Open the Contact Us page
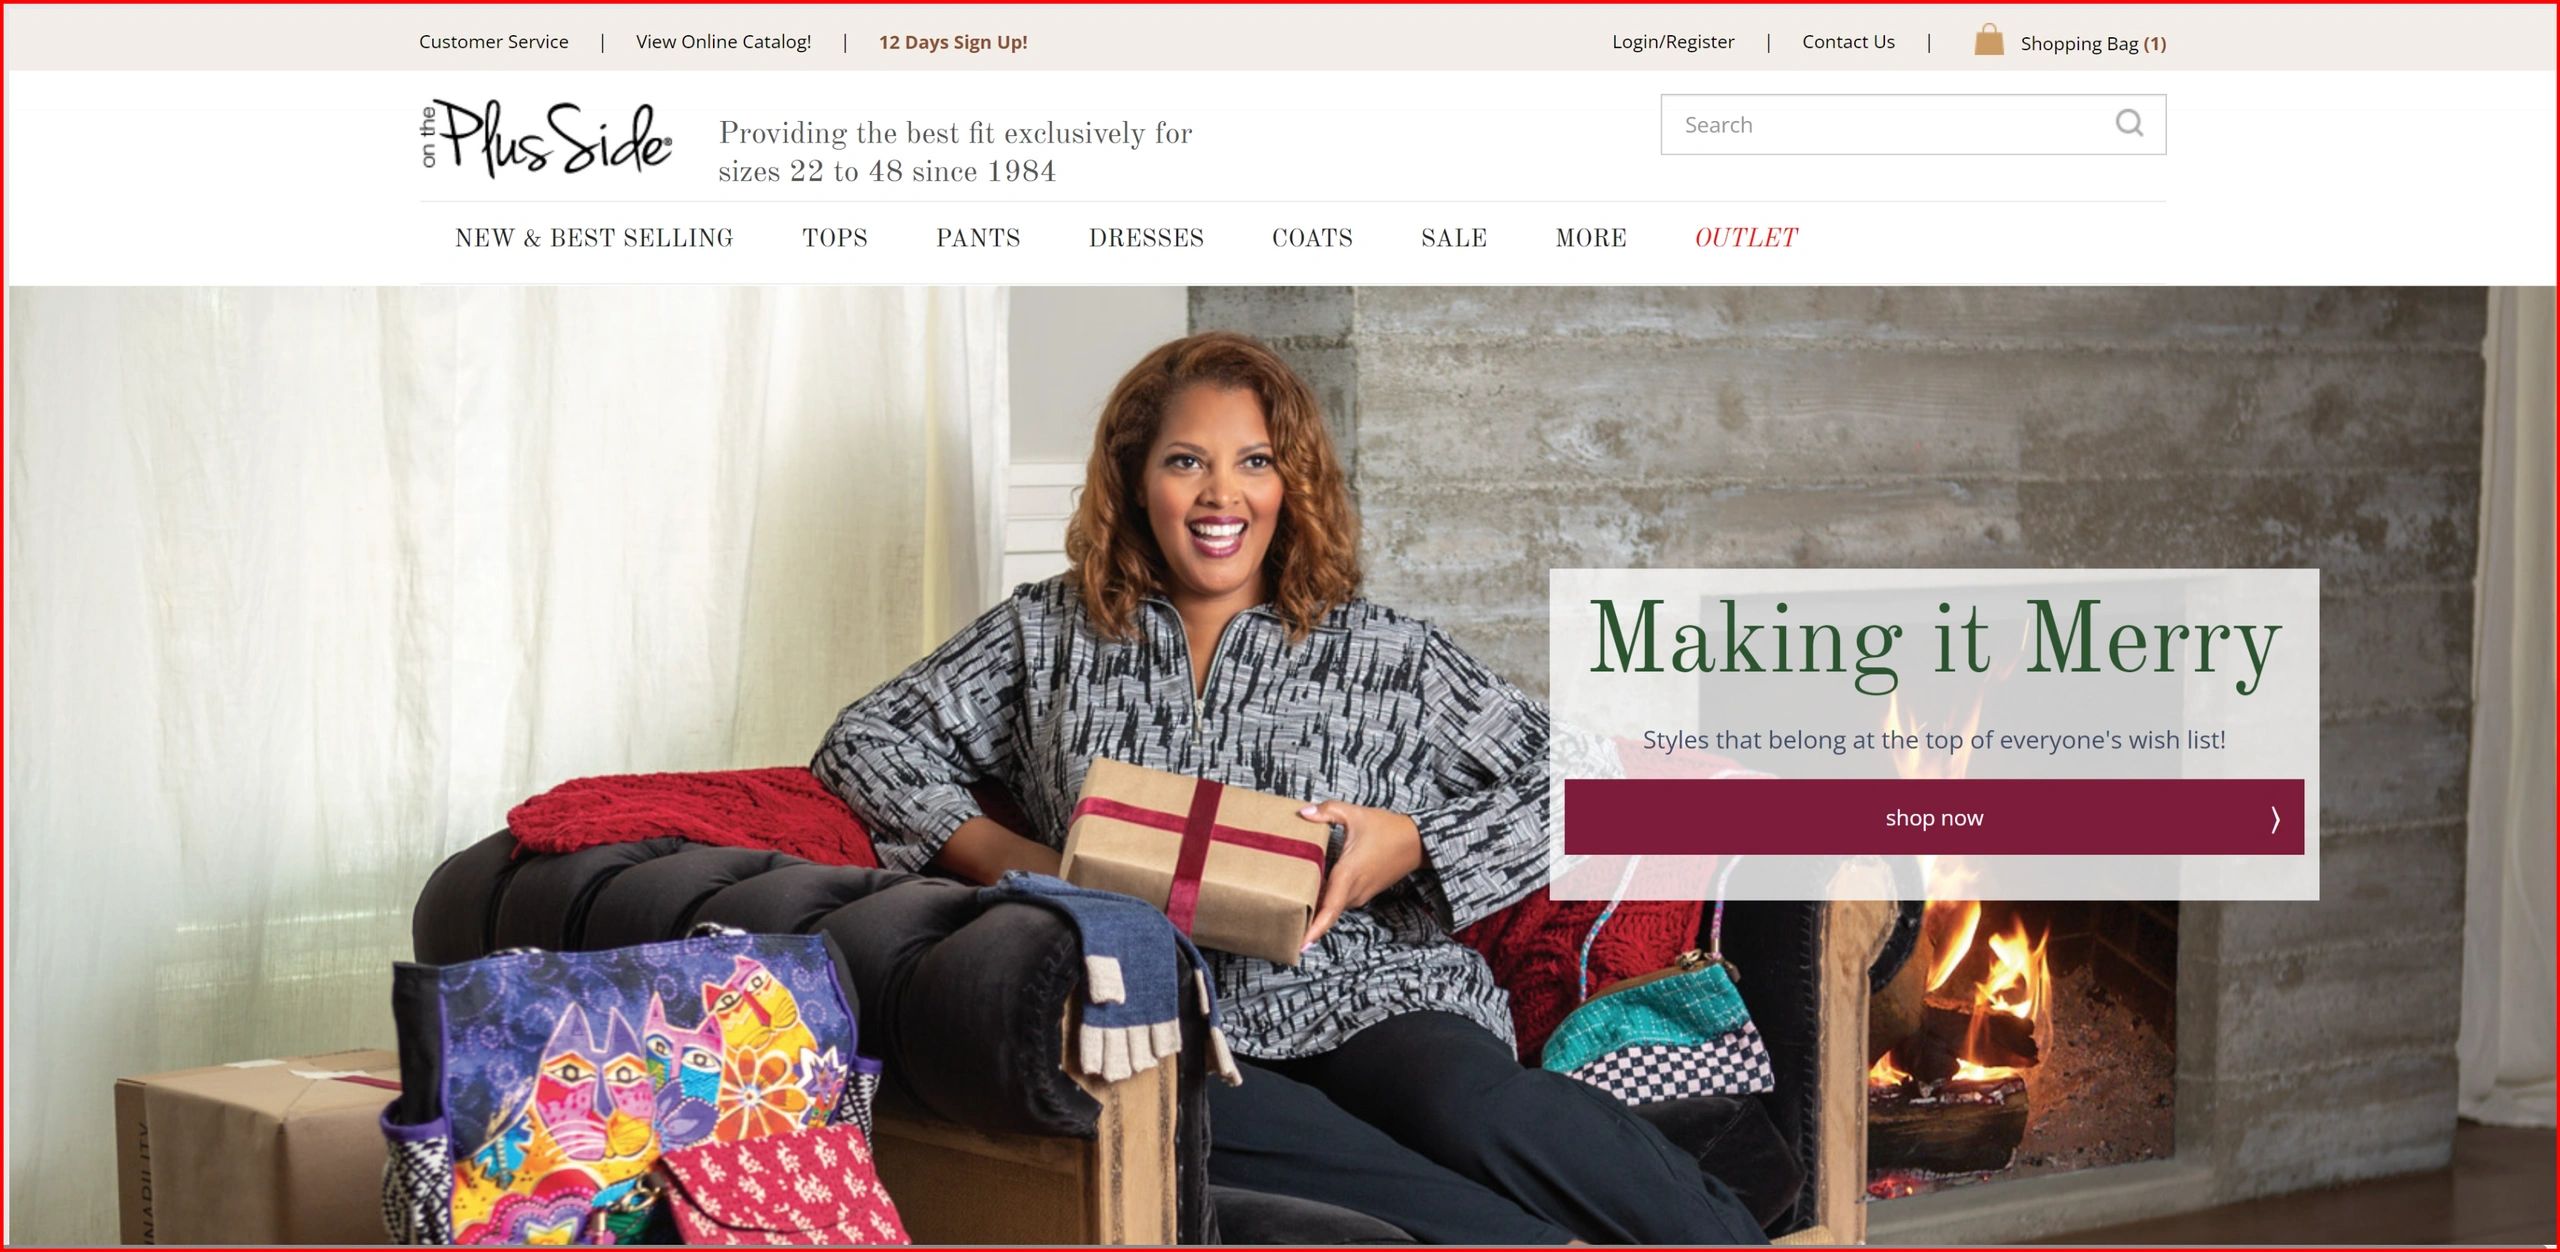2560x1252 pixels. 1848,42
